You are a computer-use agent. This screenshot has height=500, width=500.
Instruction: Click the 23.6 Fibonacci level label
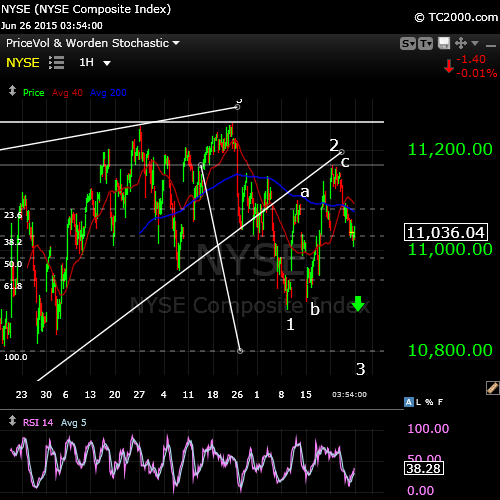[13, 215]
